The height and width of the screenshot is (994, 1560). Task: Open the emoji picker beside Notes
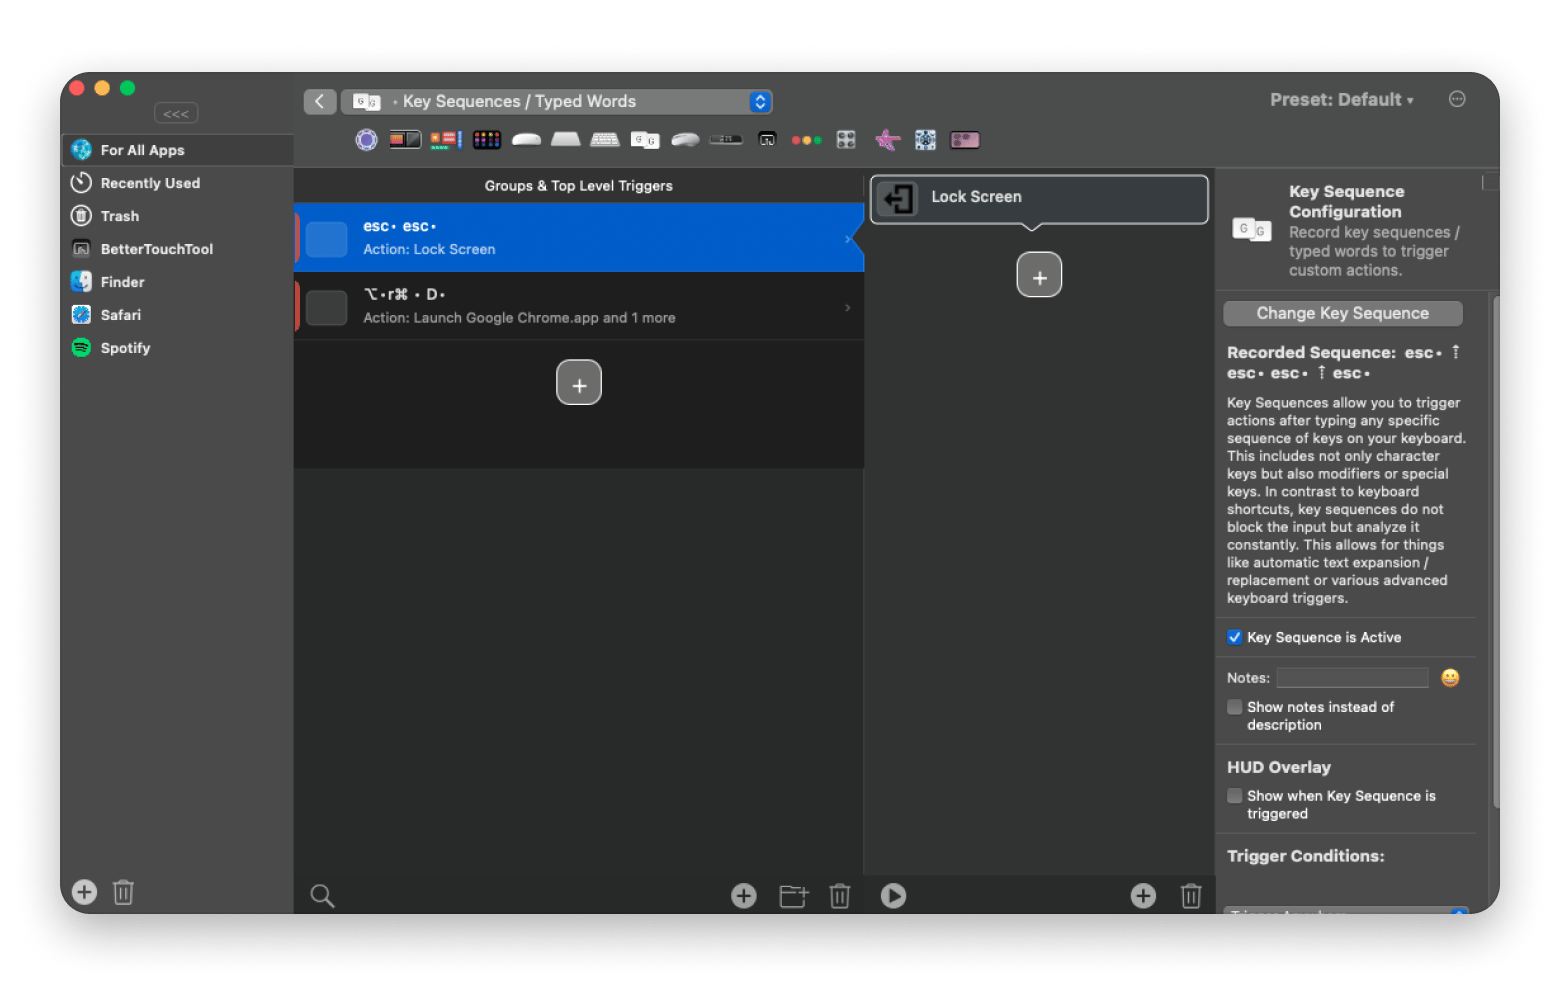[x=1450, y=678]
